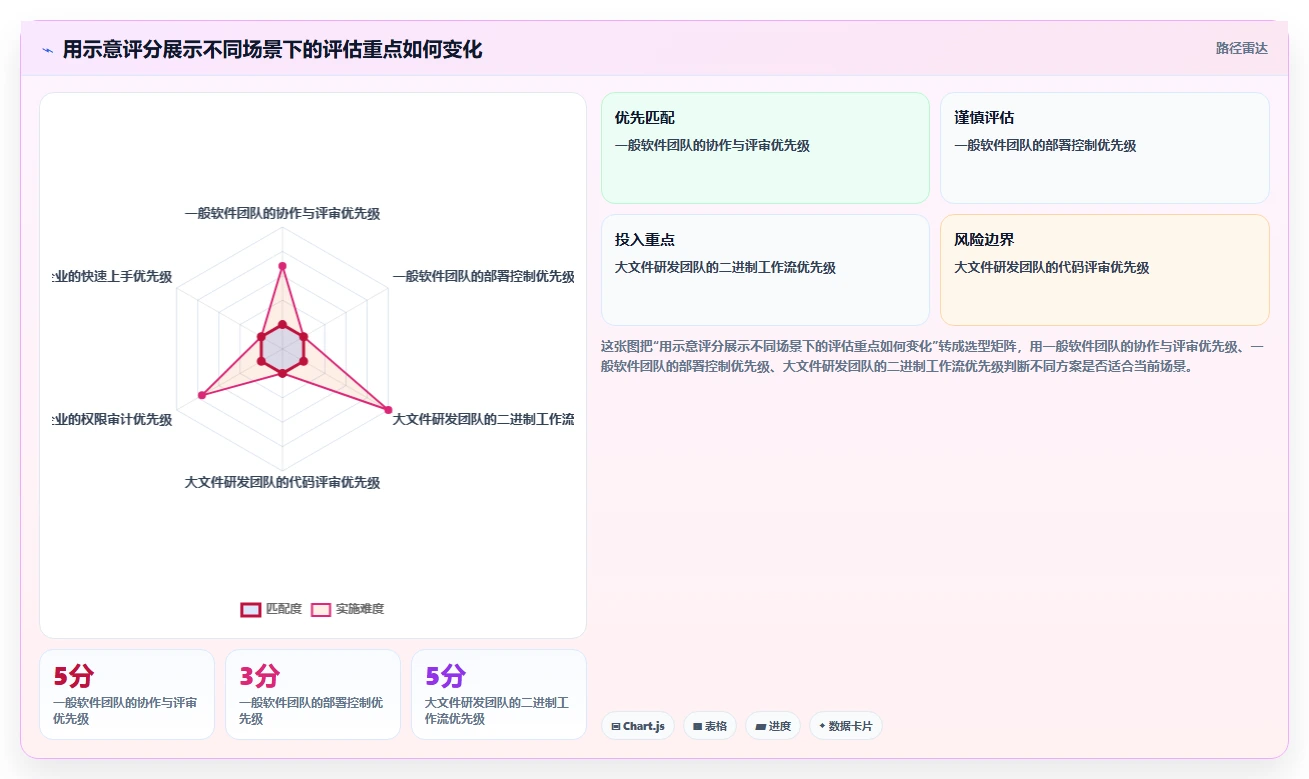The image size is (1309, 779).
Task: Click the purple 5分 stat card for 二进制工作流优先级
Action: click(499, 695)
